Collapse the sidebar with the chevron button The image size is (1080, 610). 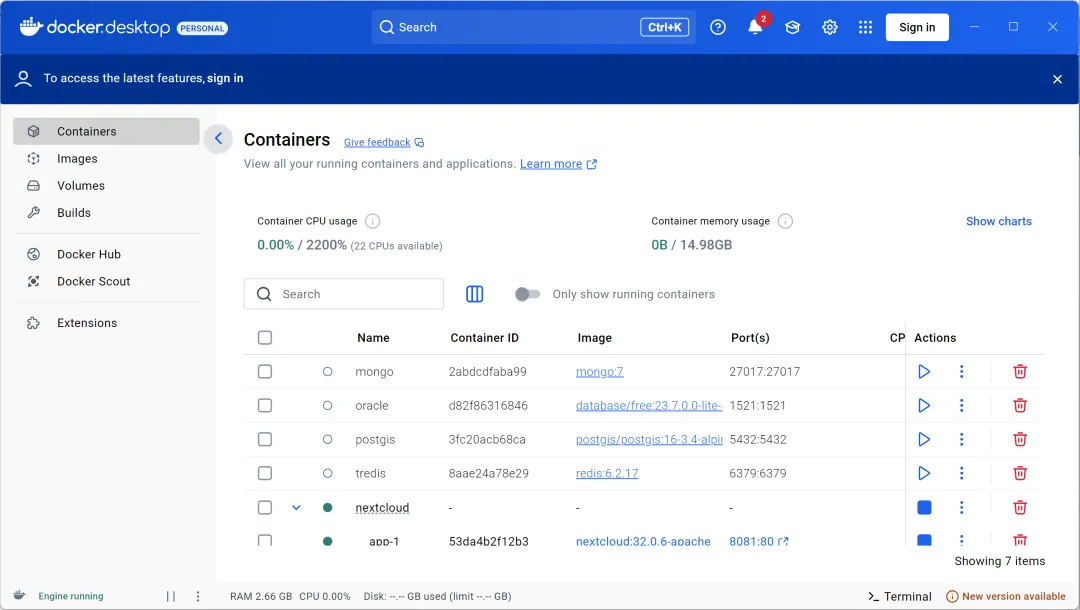coord(218,138)
